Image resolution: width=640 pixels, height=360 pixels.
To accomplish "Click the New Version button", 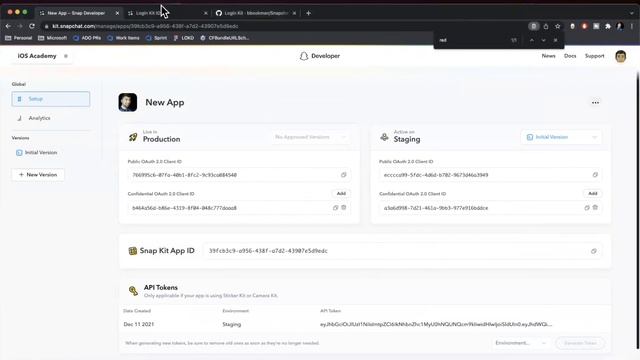I will pyautogui.click(x=38, y=175).
